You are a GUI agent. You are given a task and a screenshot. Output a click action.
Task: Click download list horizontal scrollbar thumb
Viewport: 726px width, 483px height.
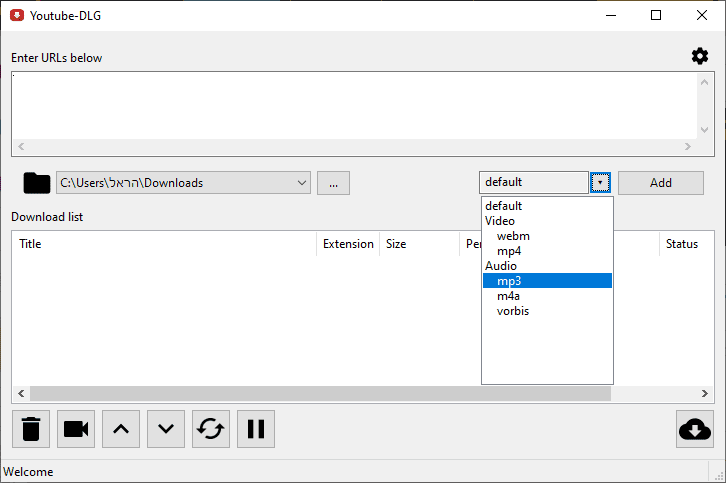pos(320,394)
